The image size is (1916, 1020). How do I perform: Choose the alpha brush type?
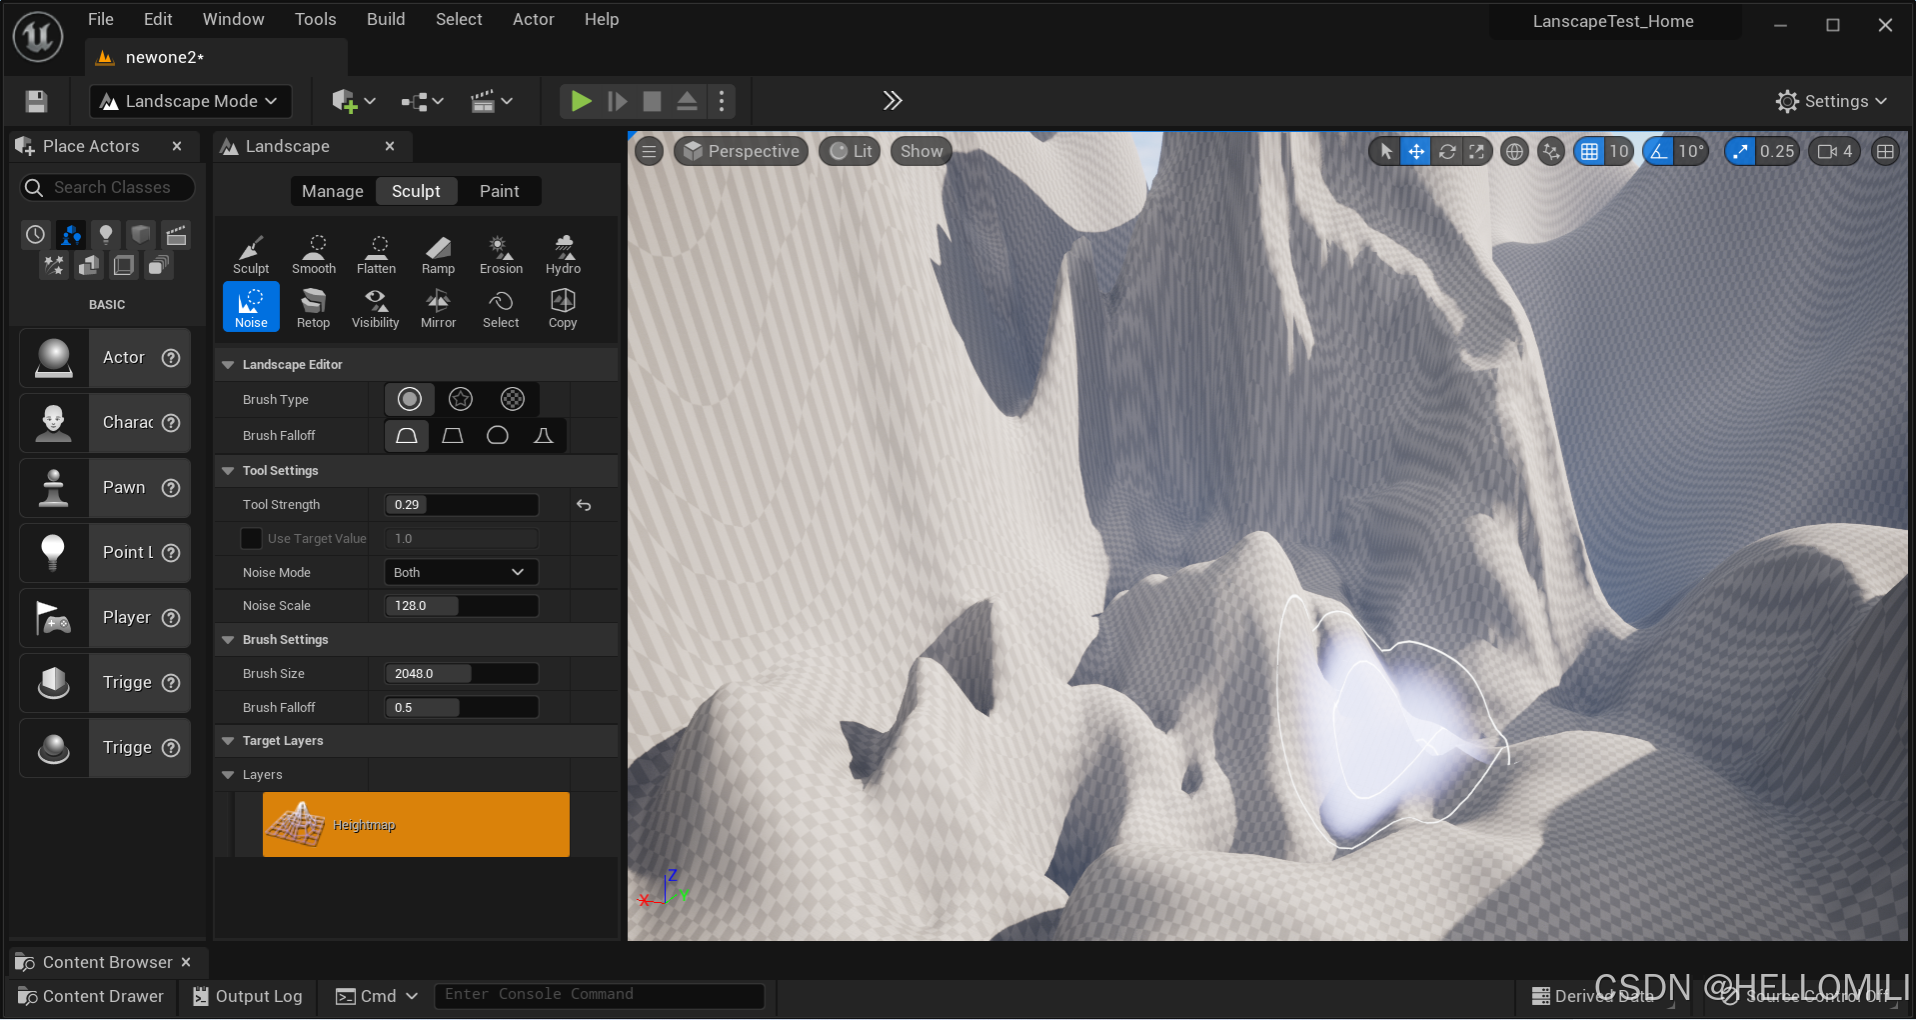tap(461, 400)
